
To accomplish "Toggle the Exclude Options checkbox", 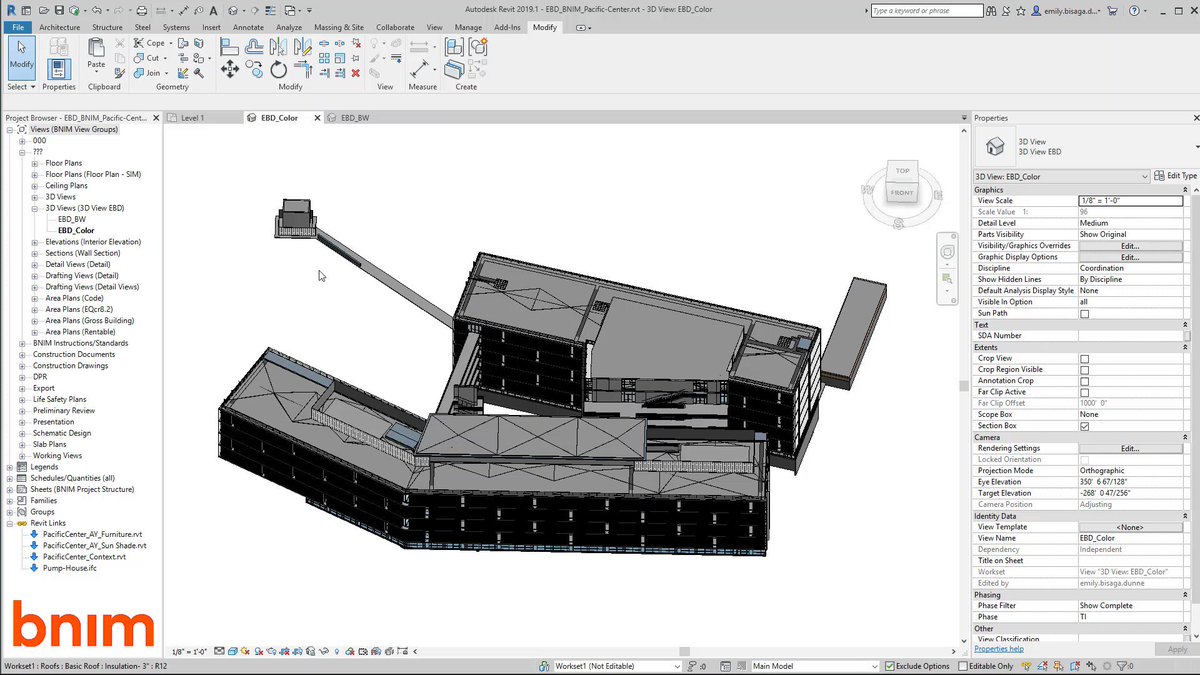I will 890,666.
